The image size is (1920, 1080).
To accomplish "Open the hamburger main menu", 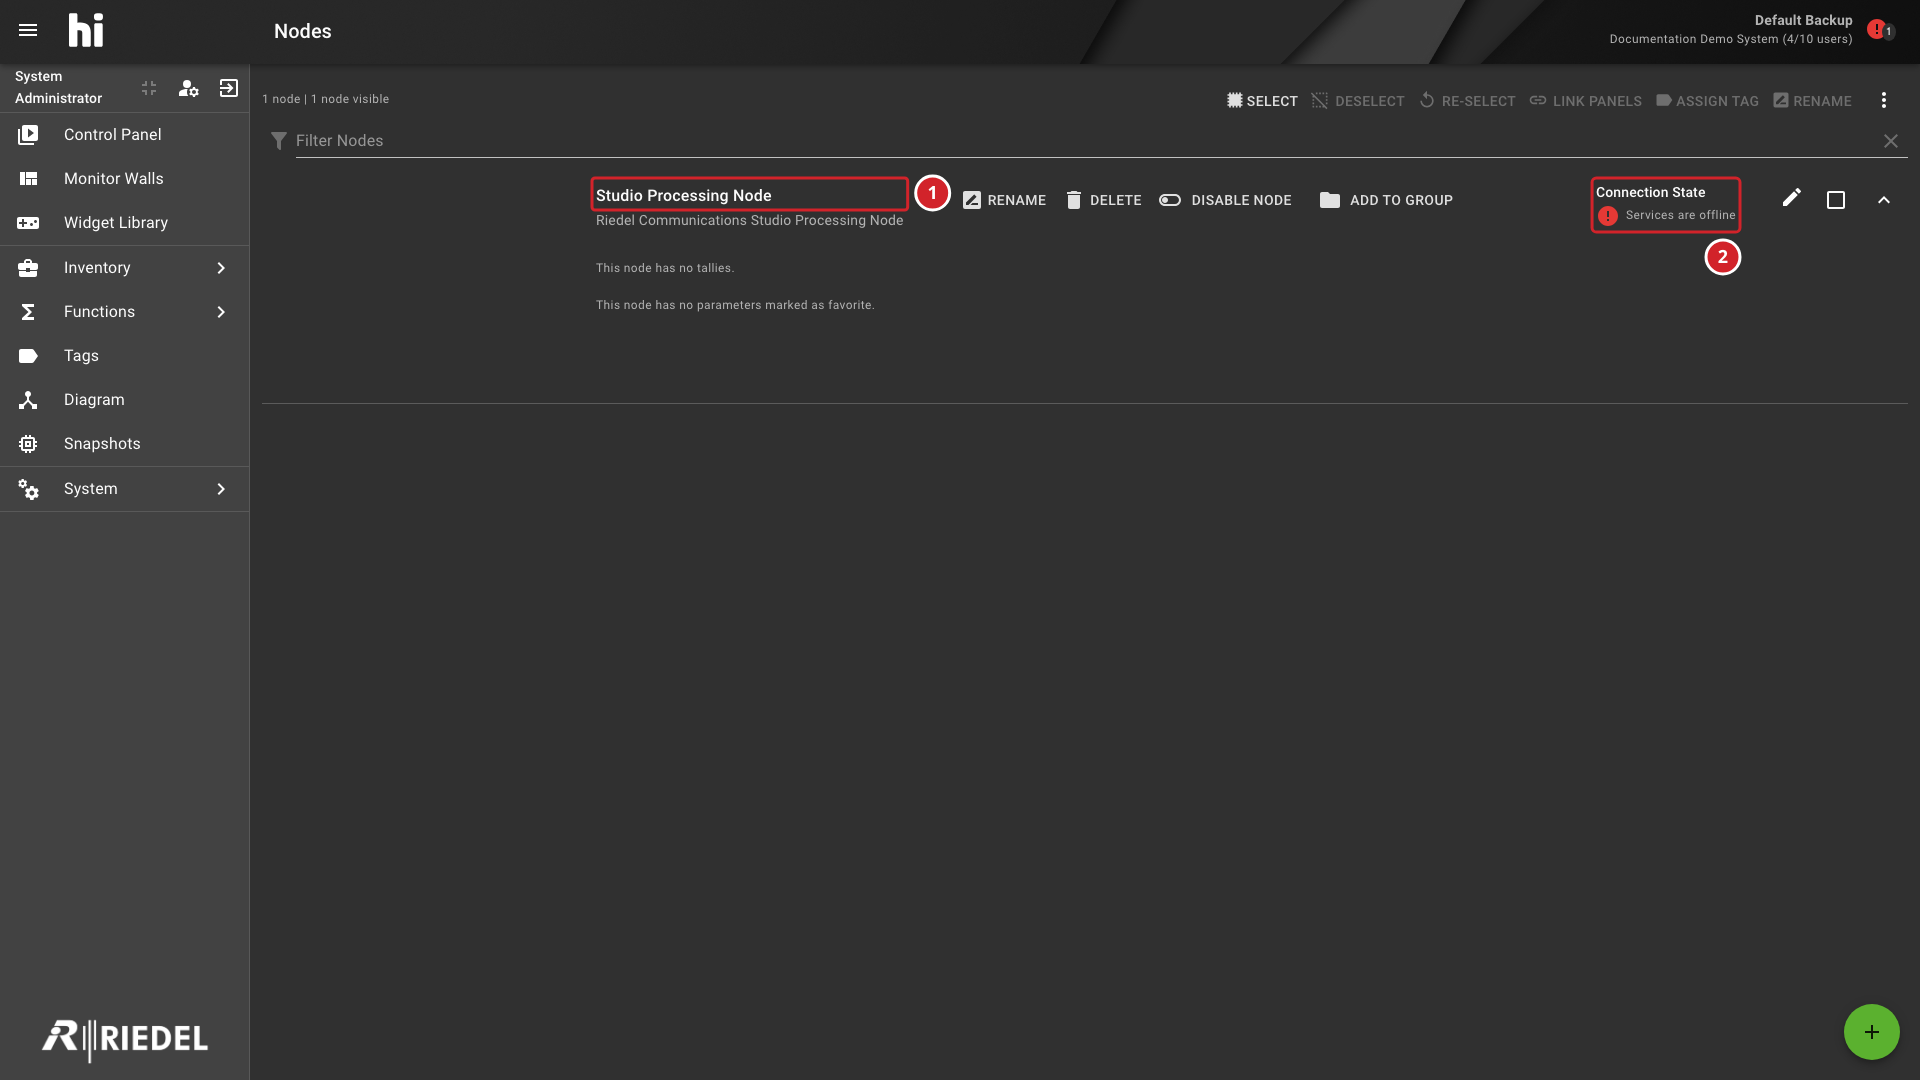I will [x=28, y=31].
